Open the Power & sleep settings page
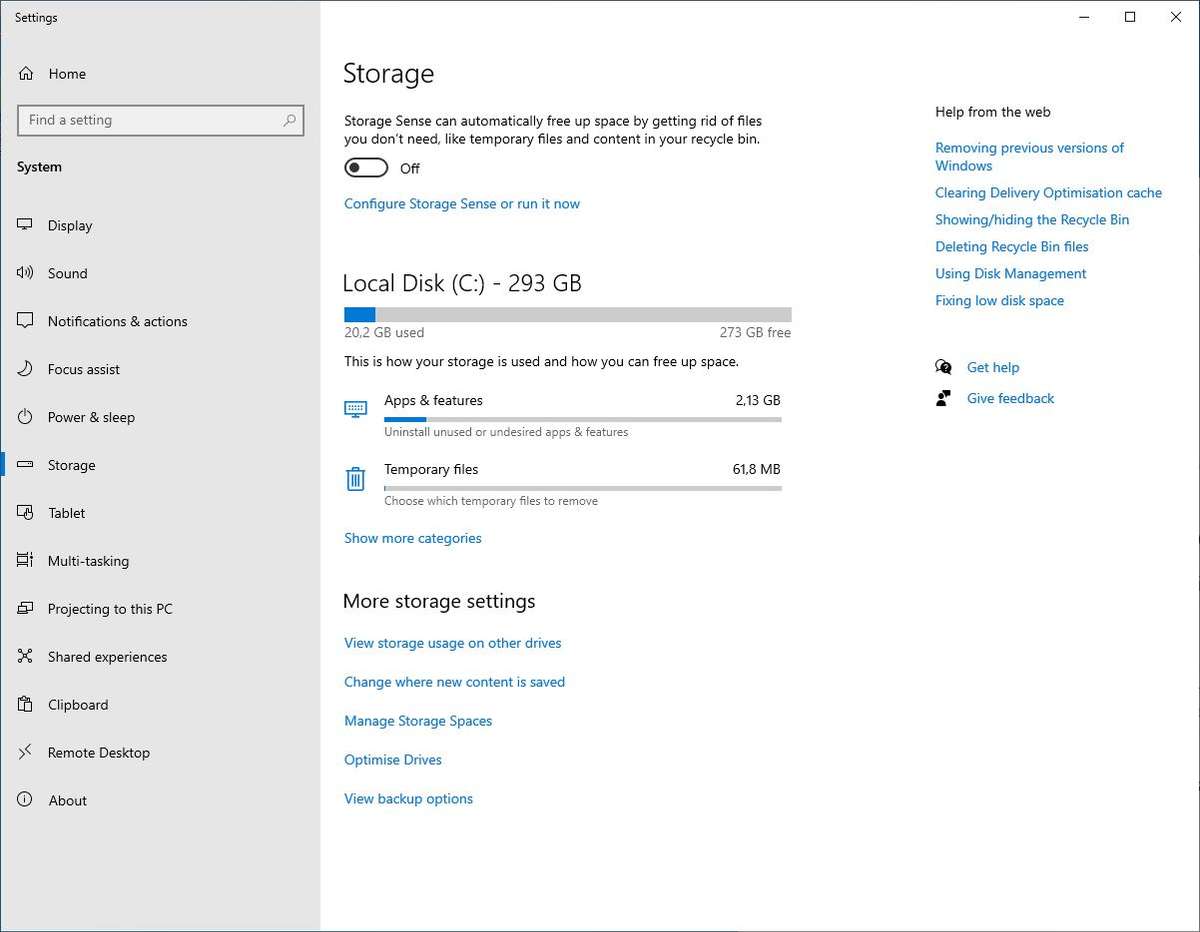Screen dimensions: 1200x932 [x=91, y=417]
